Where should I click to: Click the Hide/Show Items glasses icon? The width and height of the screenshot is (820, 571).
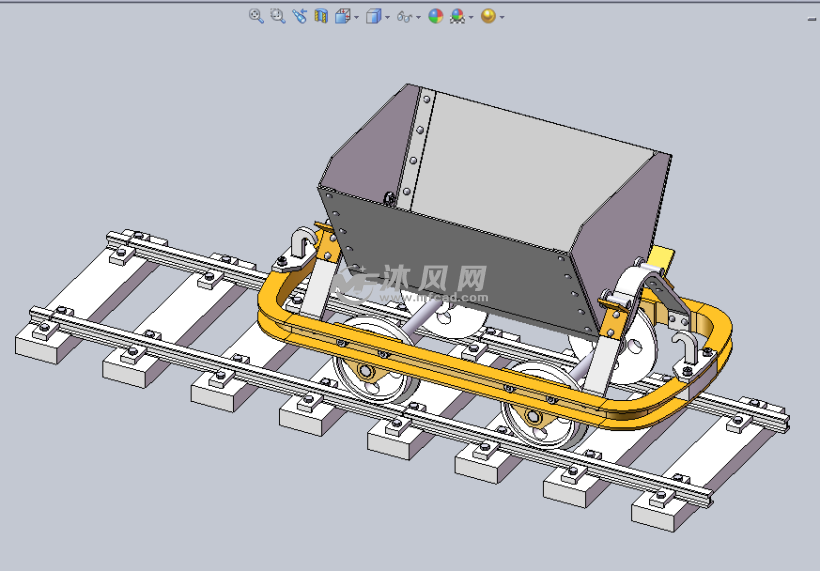403,17
